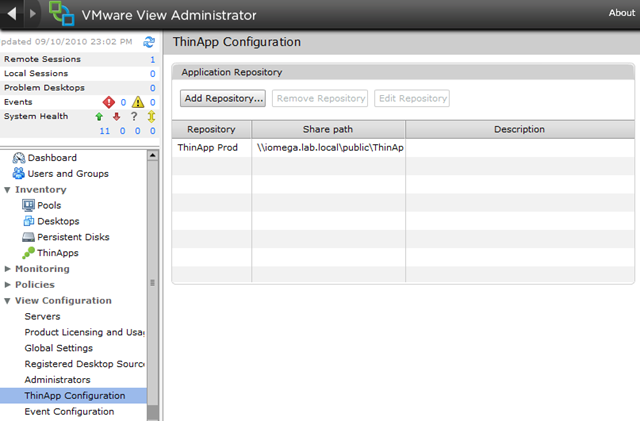This screenshot has width=640, height=421.
Task: Click the back navigation arrow
Action: point(12,13)
